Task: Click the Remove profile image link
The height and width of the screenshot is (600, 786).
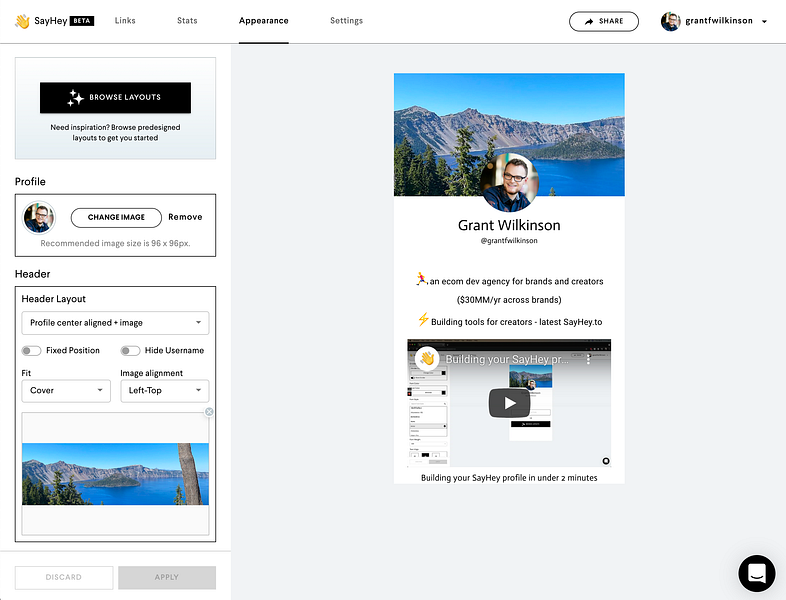Action: point(185,217)
